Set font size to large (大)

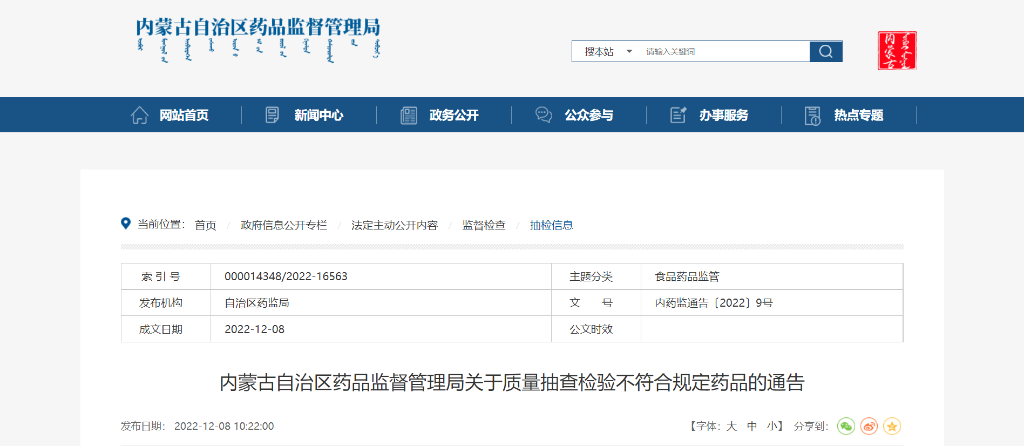click(x=731, y=426)
